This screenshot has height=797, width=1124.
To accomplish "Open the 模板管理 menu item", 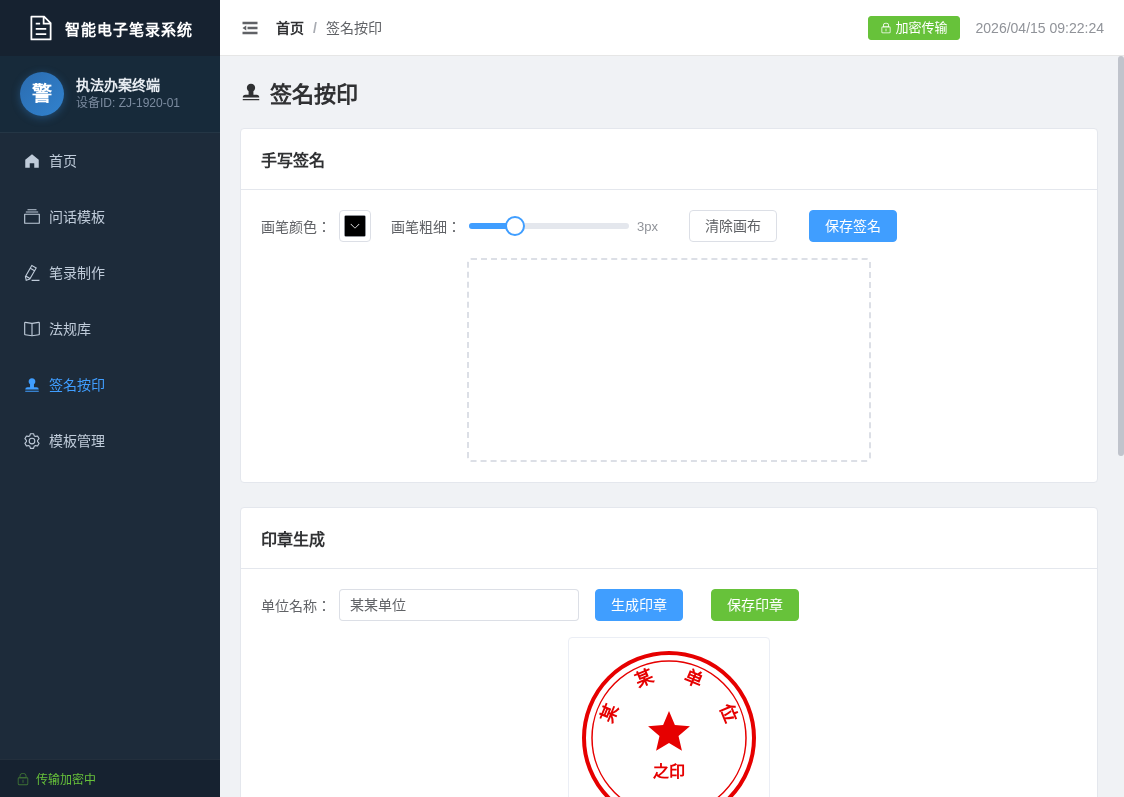I will point(110,441).
